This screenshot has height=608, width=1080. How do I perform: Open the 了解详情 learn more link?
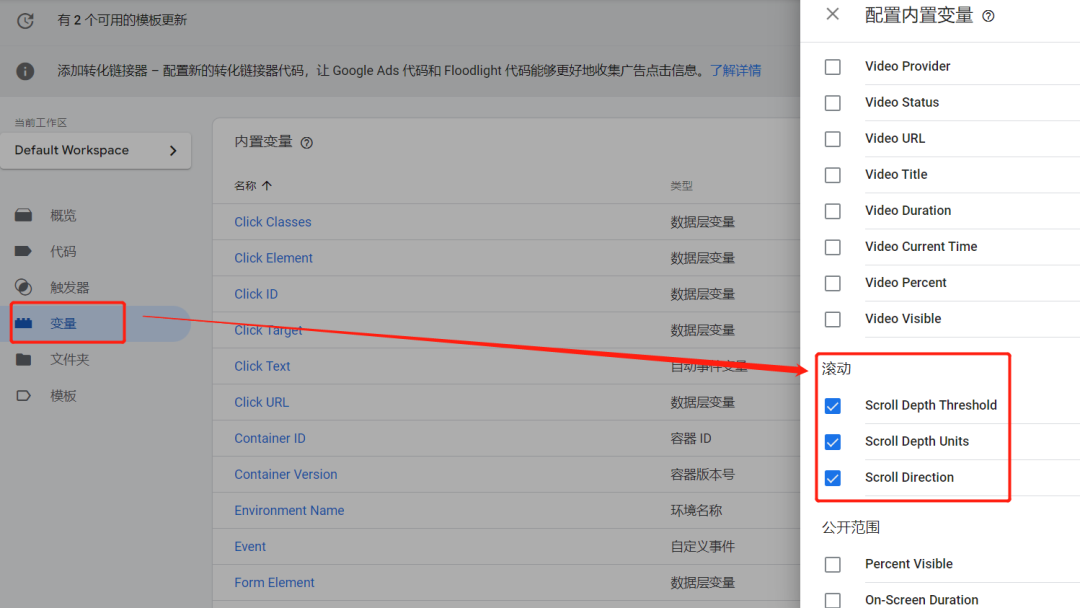(x=735, y=71)
